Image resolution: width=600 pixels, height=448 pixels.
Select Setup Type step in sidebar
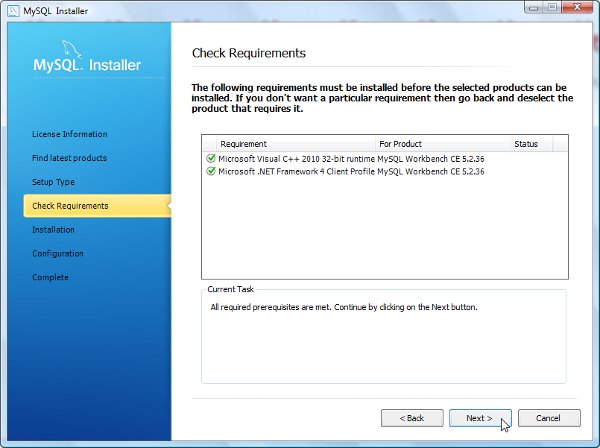click(53, 182)
